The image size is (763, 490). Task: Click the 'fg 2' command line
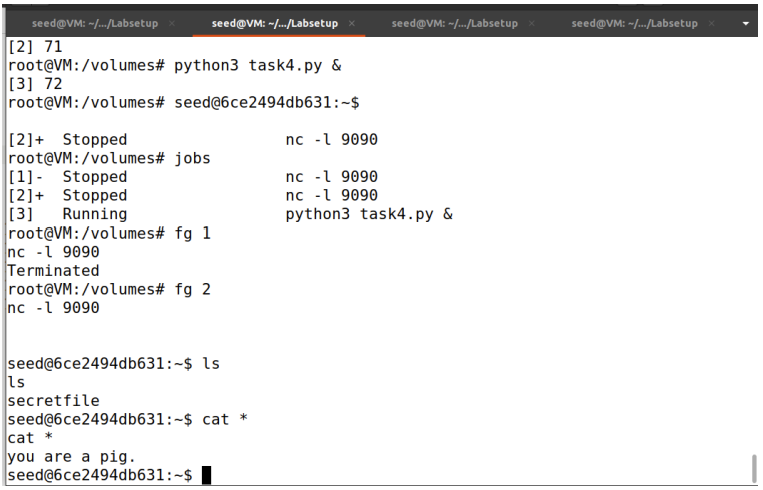[x=109, y=289]
